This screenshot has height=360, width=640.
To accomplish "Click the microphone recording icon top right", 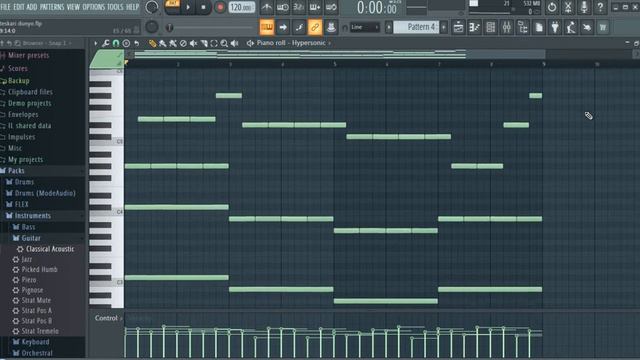I will pyautogui.click(x=584, y=7).
